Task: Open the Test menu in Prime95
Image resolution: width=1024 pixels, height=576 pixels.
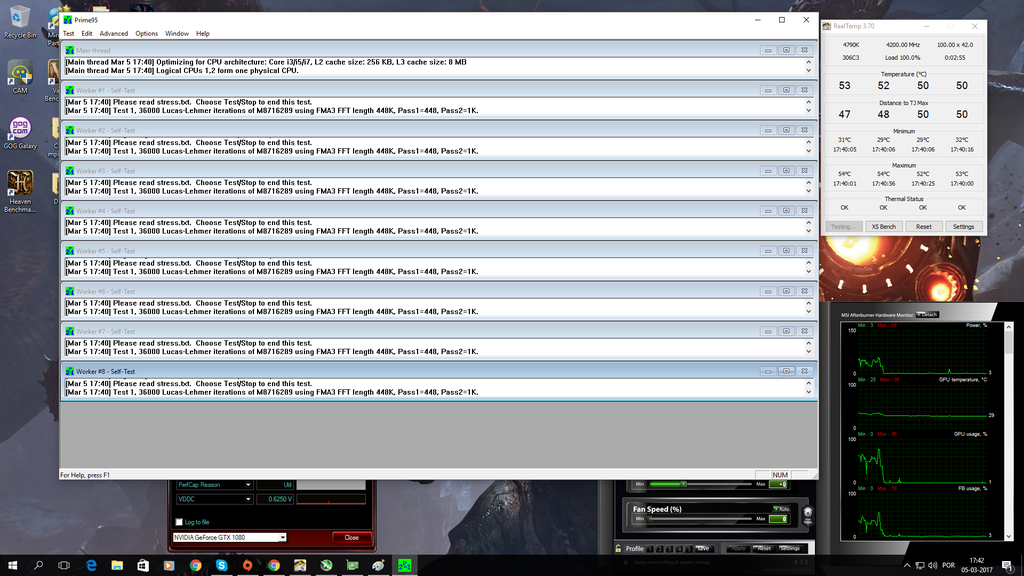Action: pos(68,33)
